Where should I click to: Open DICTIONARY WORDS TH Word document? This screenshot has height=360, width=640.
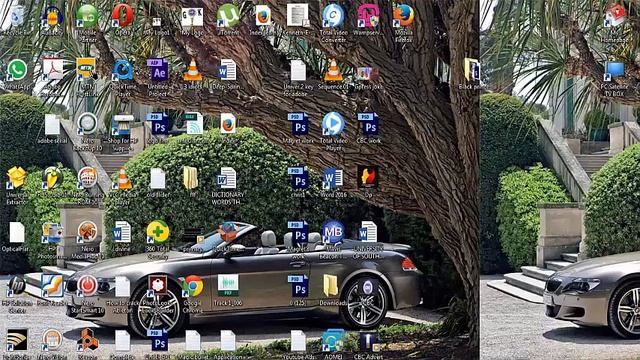tap(227, 179)
